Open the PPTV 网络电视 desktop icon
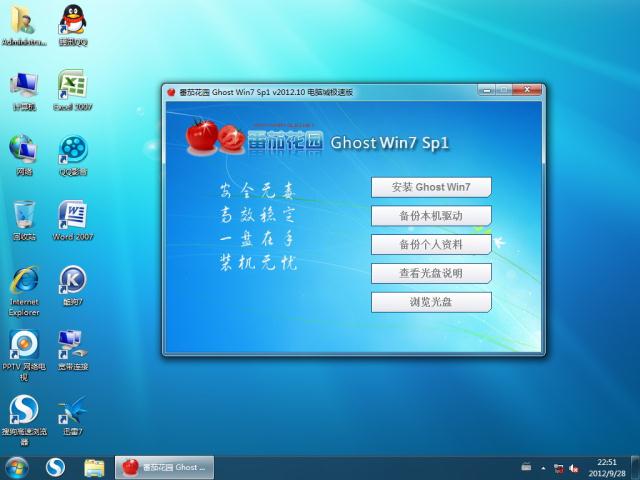Viewport: 640px width, 480px height. (x=24, y=355)
